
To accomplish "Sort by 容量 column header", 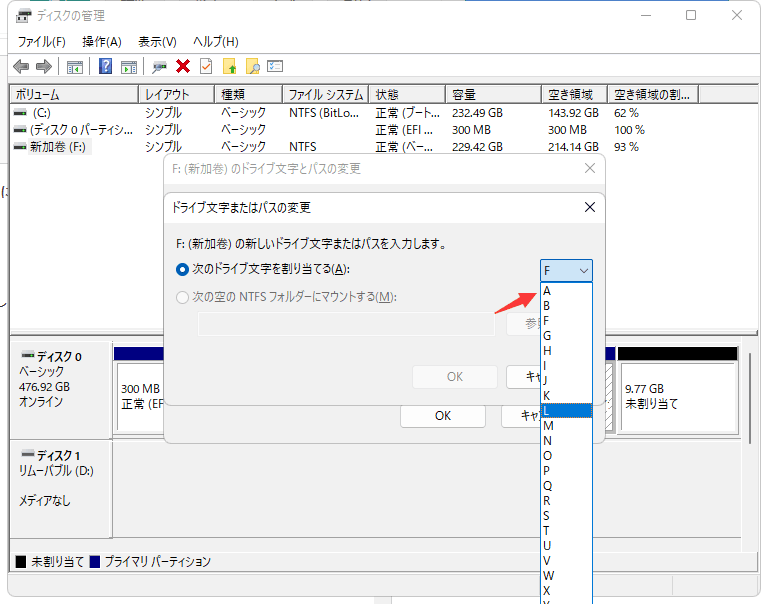I will tap(493, 95).
